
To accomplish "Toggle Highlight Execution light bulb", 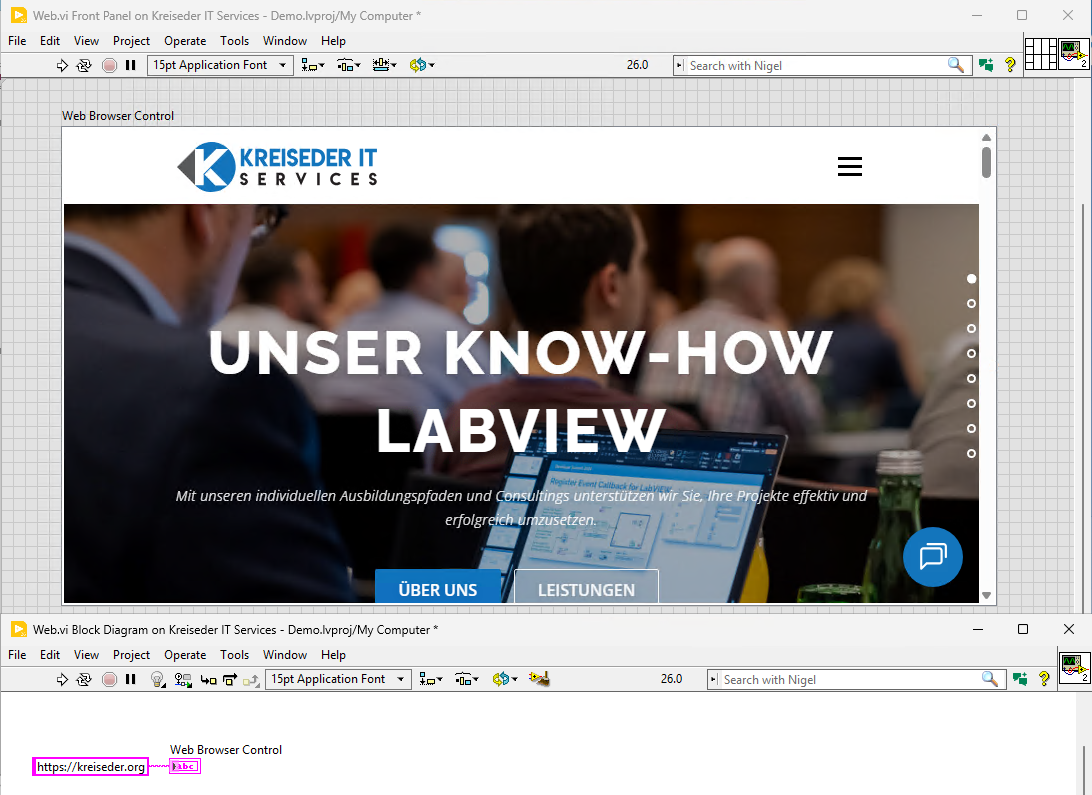I will click(157, 679).
